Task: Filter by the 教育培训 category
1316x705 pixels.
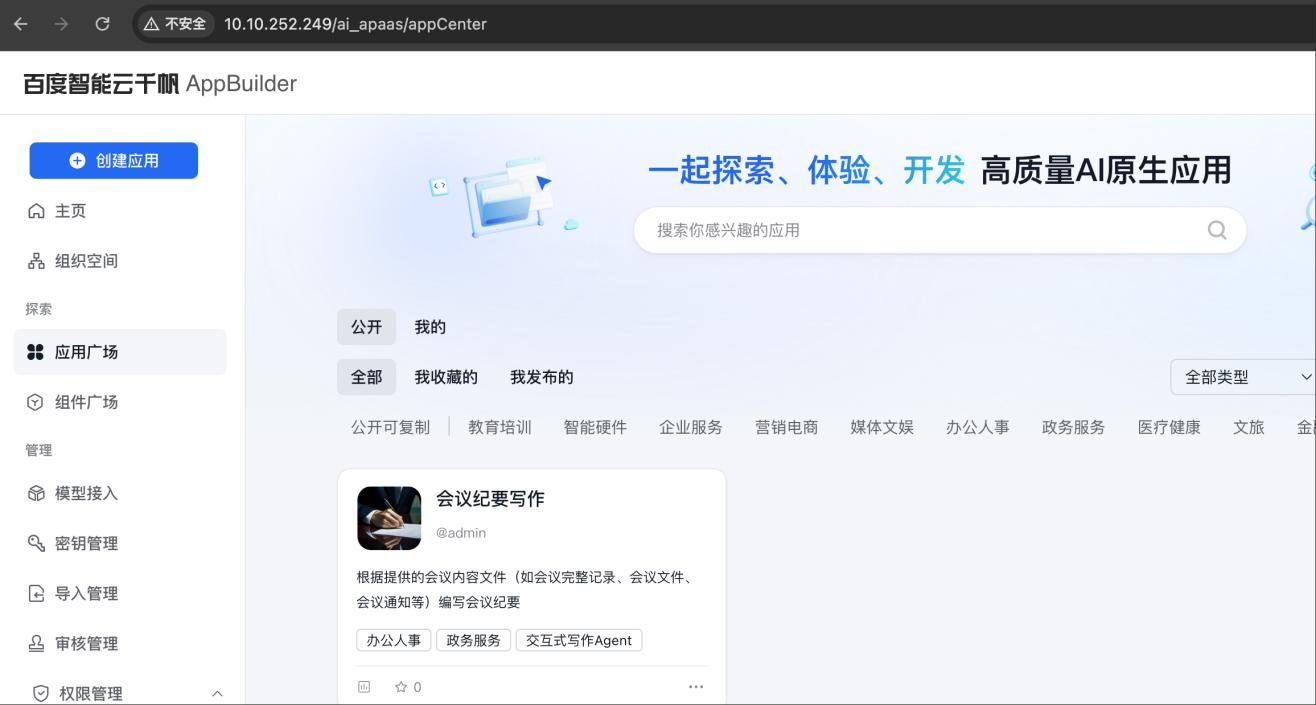Action: 500,427
